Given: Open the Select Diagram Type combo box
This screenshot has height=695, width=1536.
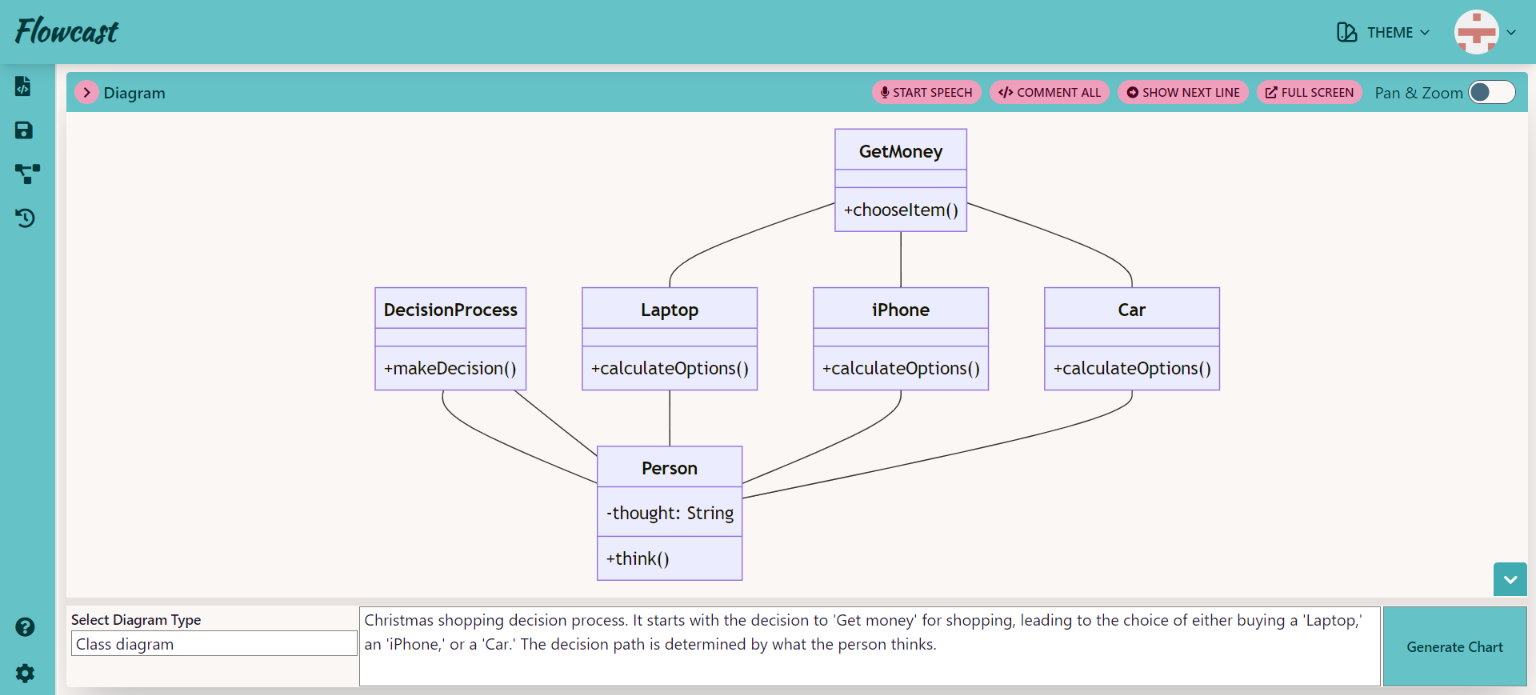Looking at the screenshot, I should click(x=214, y=644).
